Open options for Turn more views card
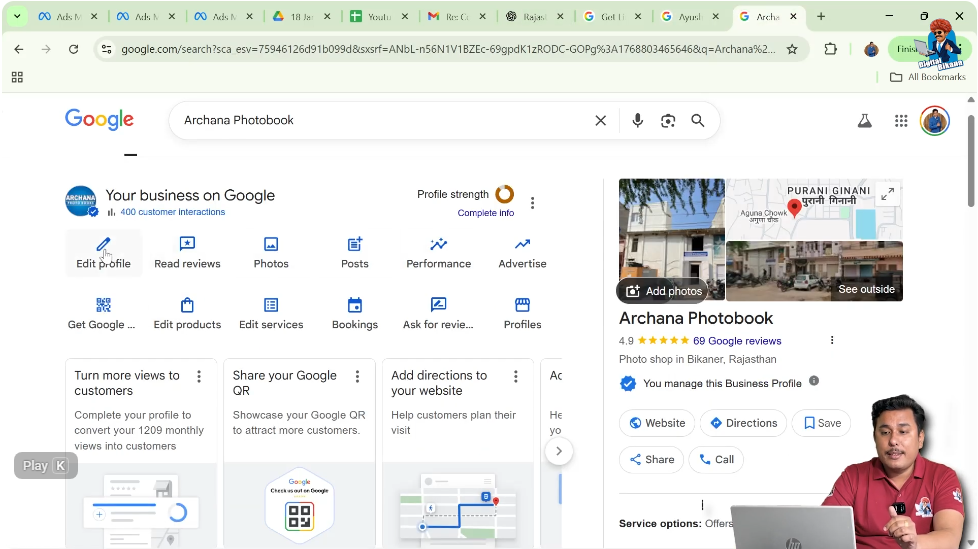 [x=199, y=376]
